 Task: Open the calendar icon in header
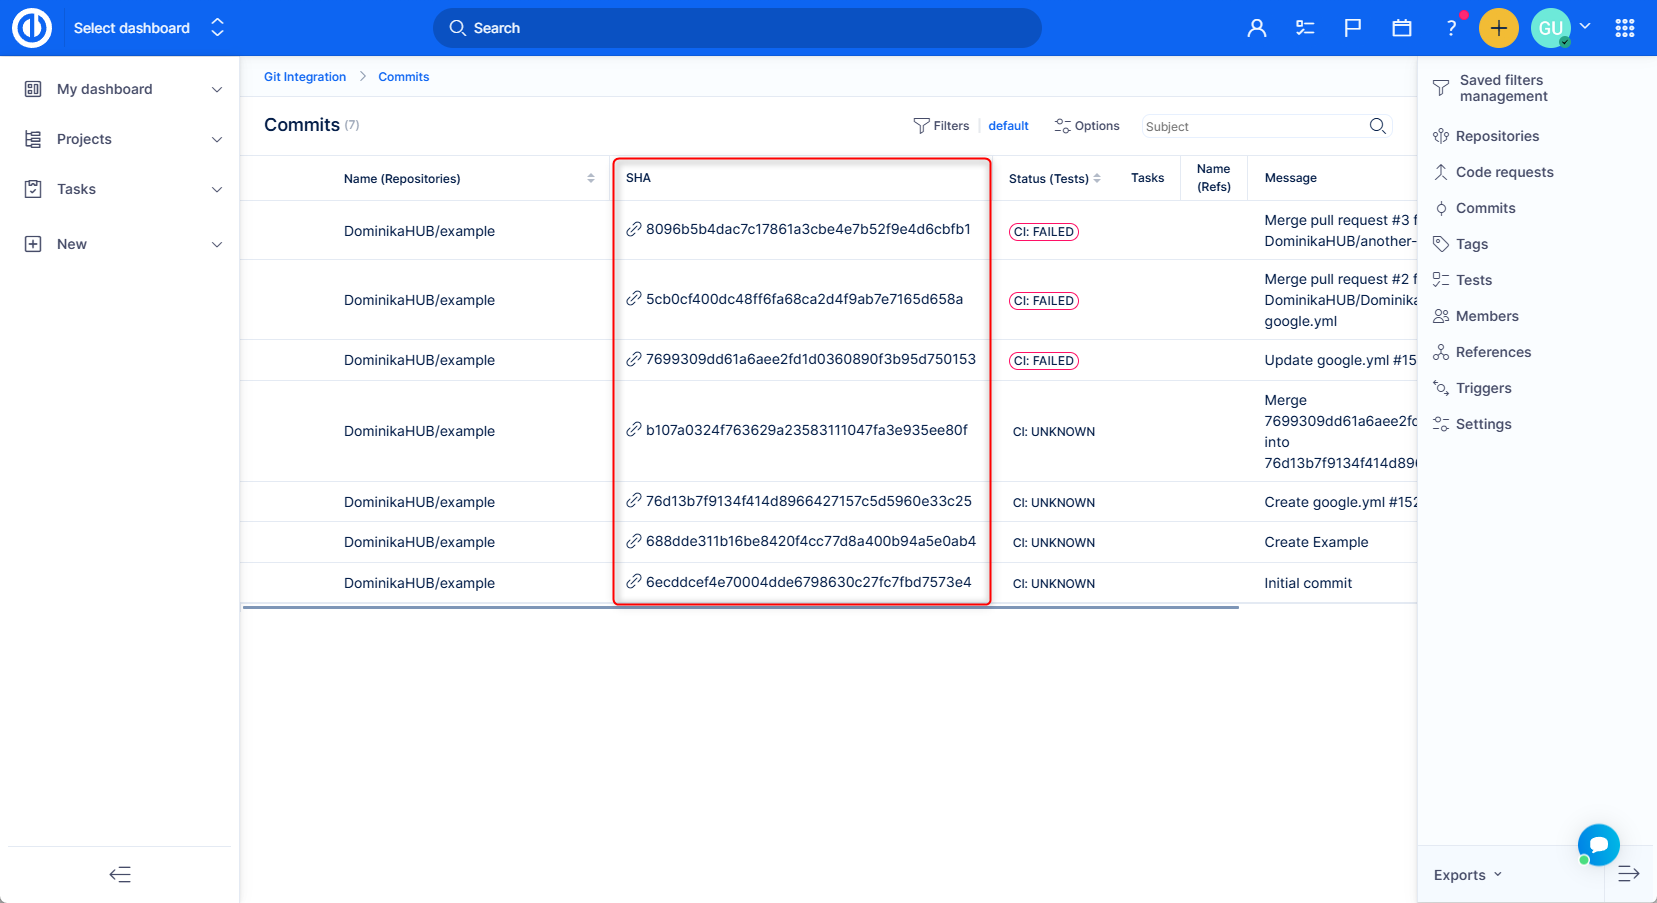click(x=1401, y=28)
